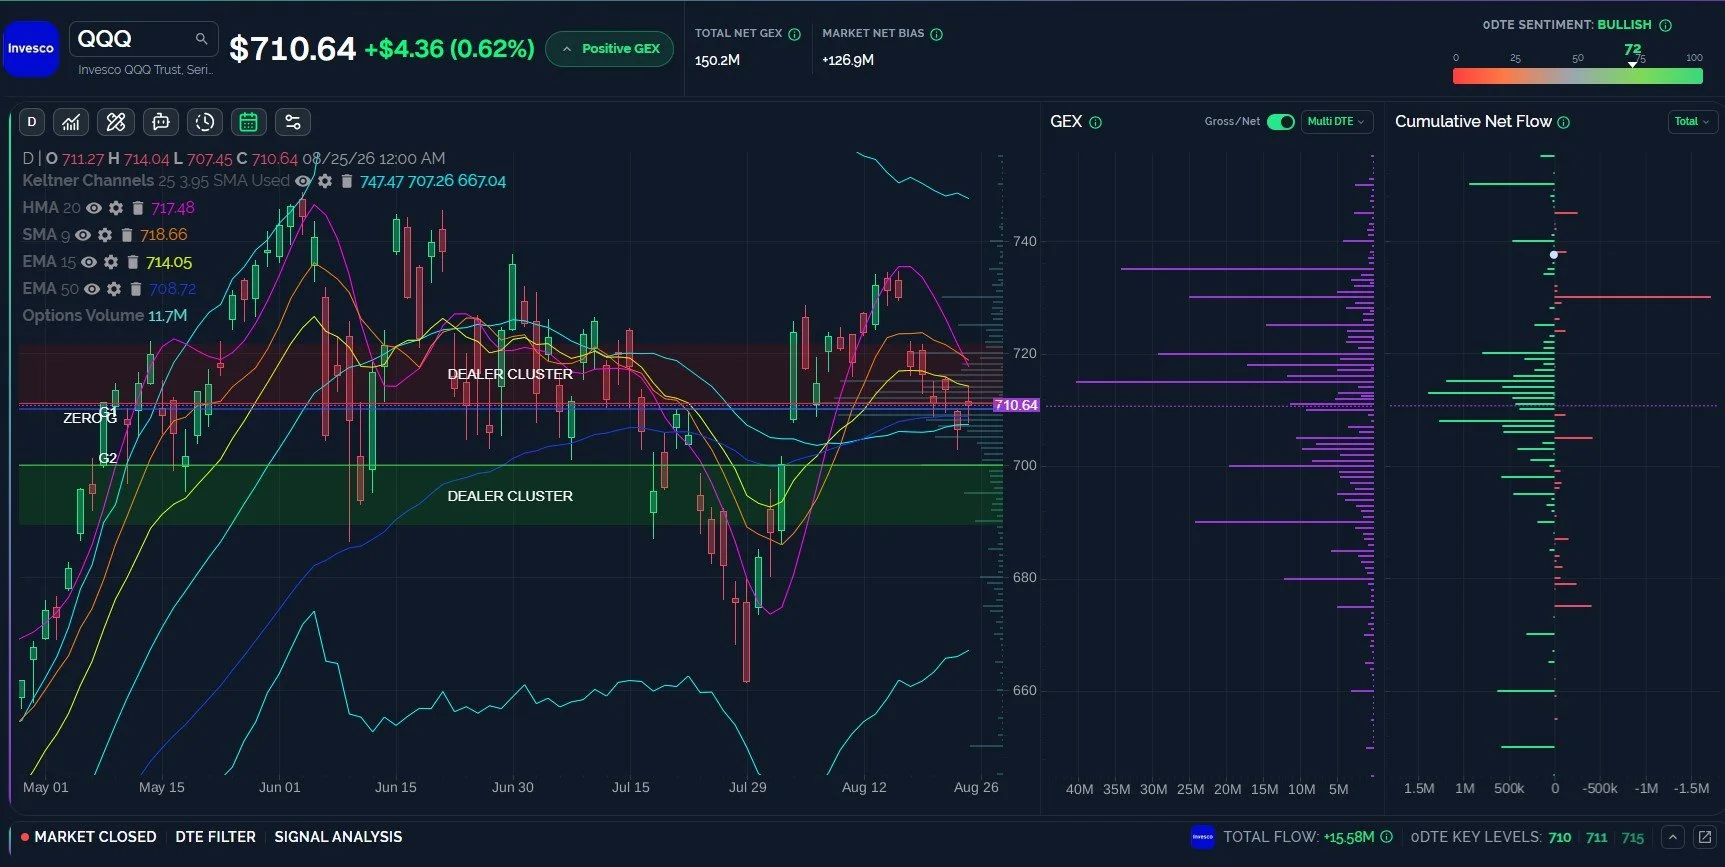Open HMA 20 settings gear

click(116, 208)
